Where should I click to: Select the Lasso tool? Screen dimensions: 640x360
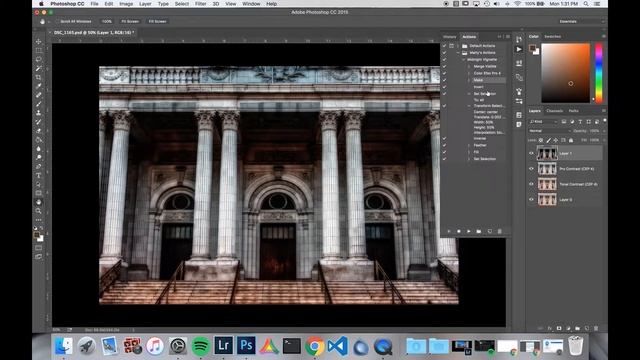(x=39, y=60)
